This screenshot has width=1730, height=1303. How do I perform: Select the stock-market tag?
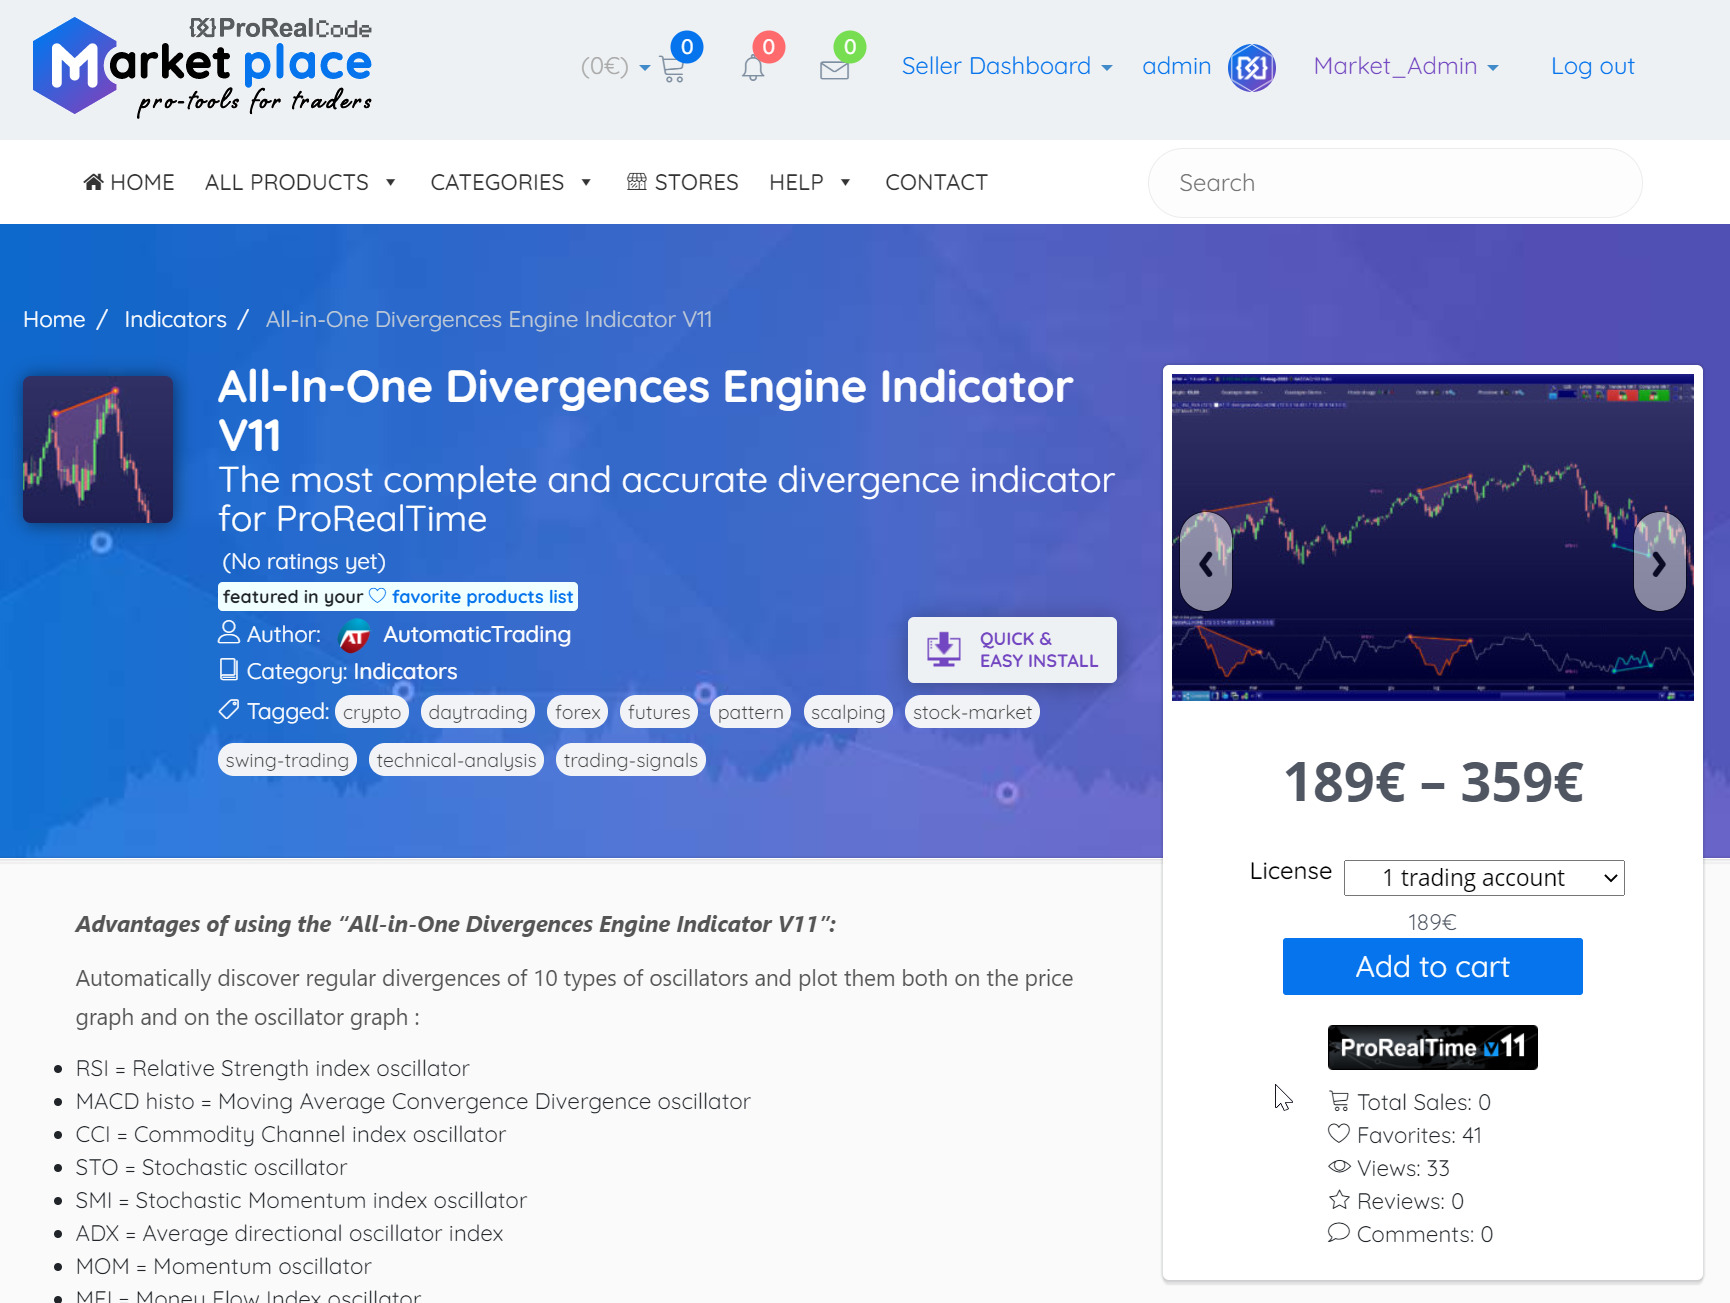tap(972, 712)
